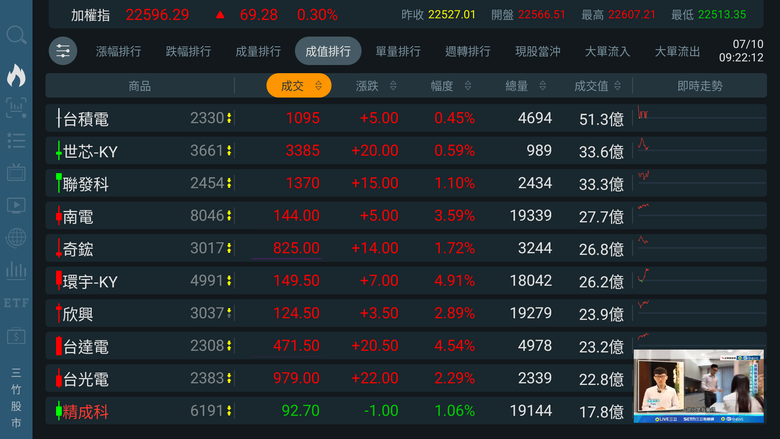Click the 商品 column header
This screenshot has width=780, height=439.
tap(139, 86)
